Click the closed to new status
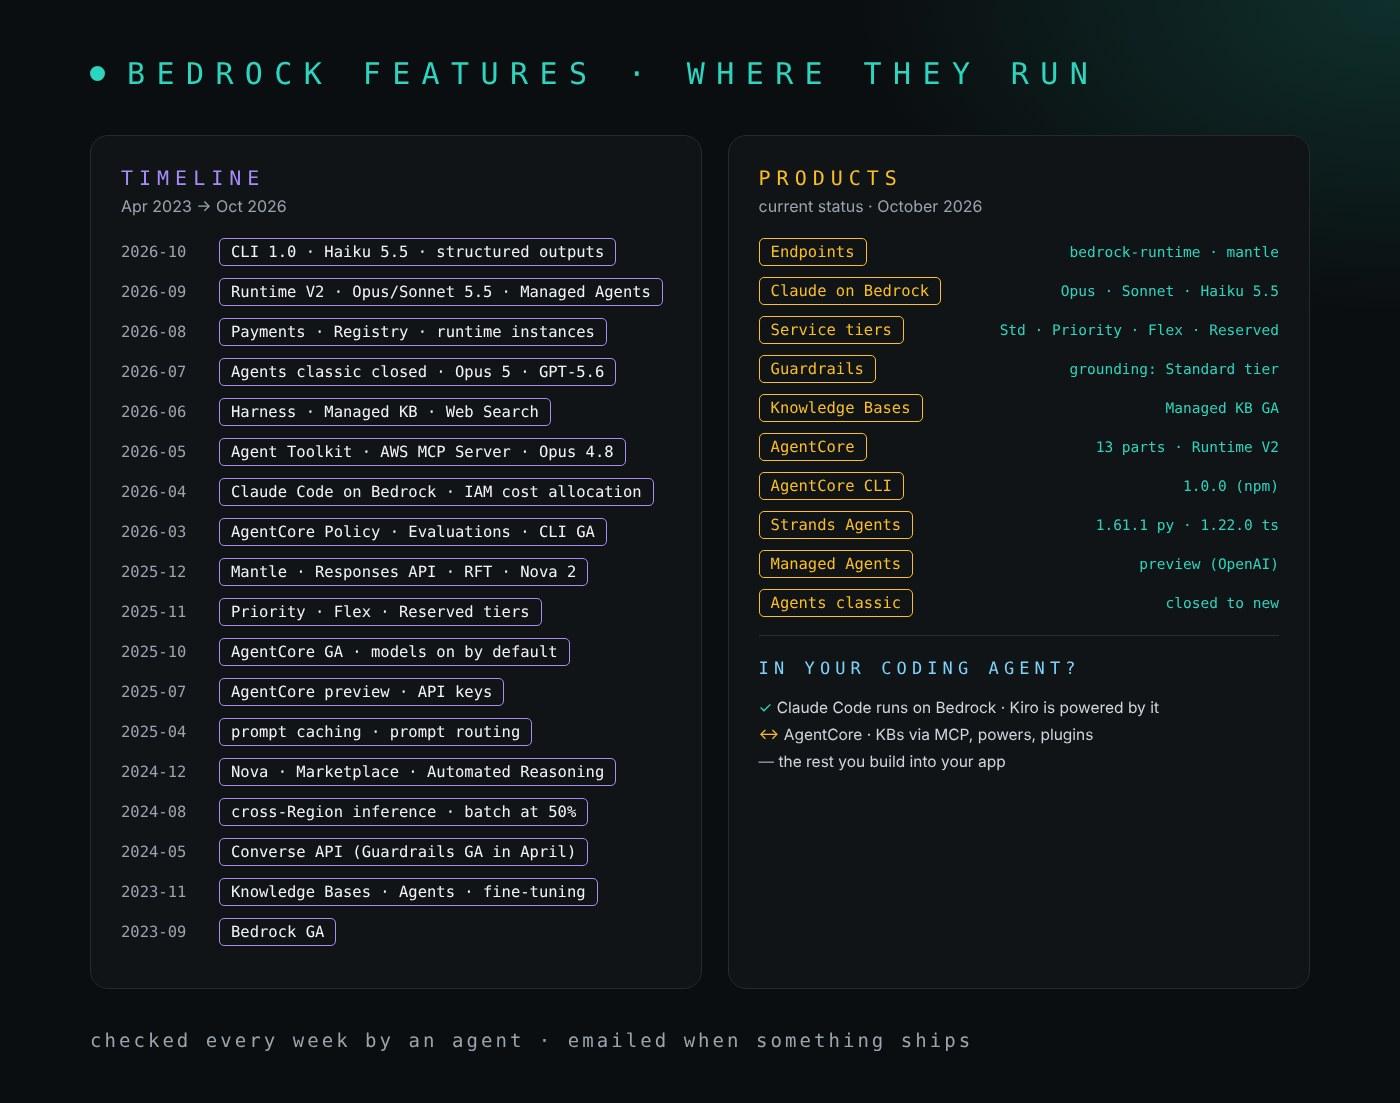The image size is (1400, 1103). click(1222, 603)
